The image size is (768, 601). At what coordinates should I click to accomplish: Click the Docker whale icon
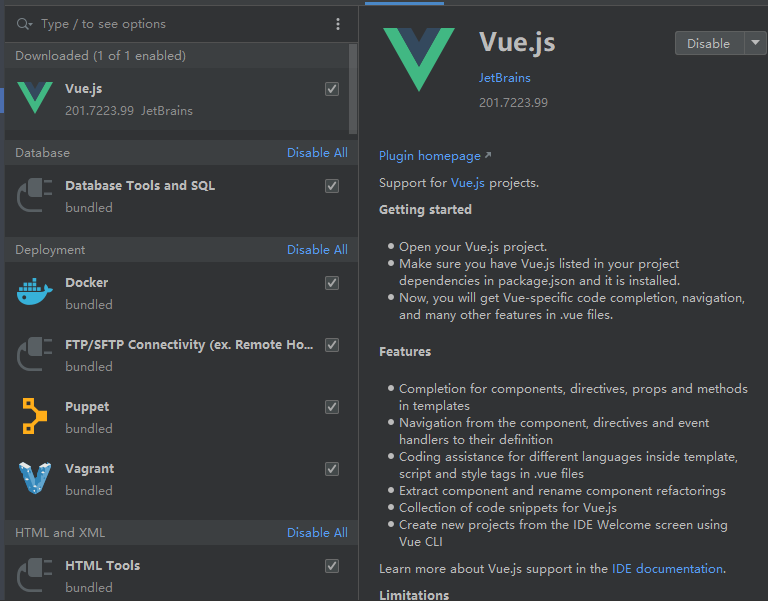pos(35,293)
